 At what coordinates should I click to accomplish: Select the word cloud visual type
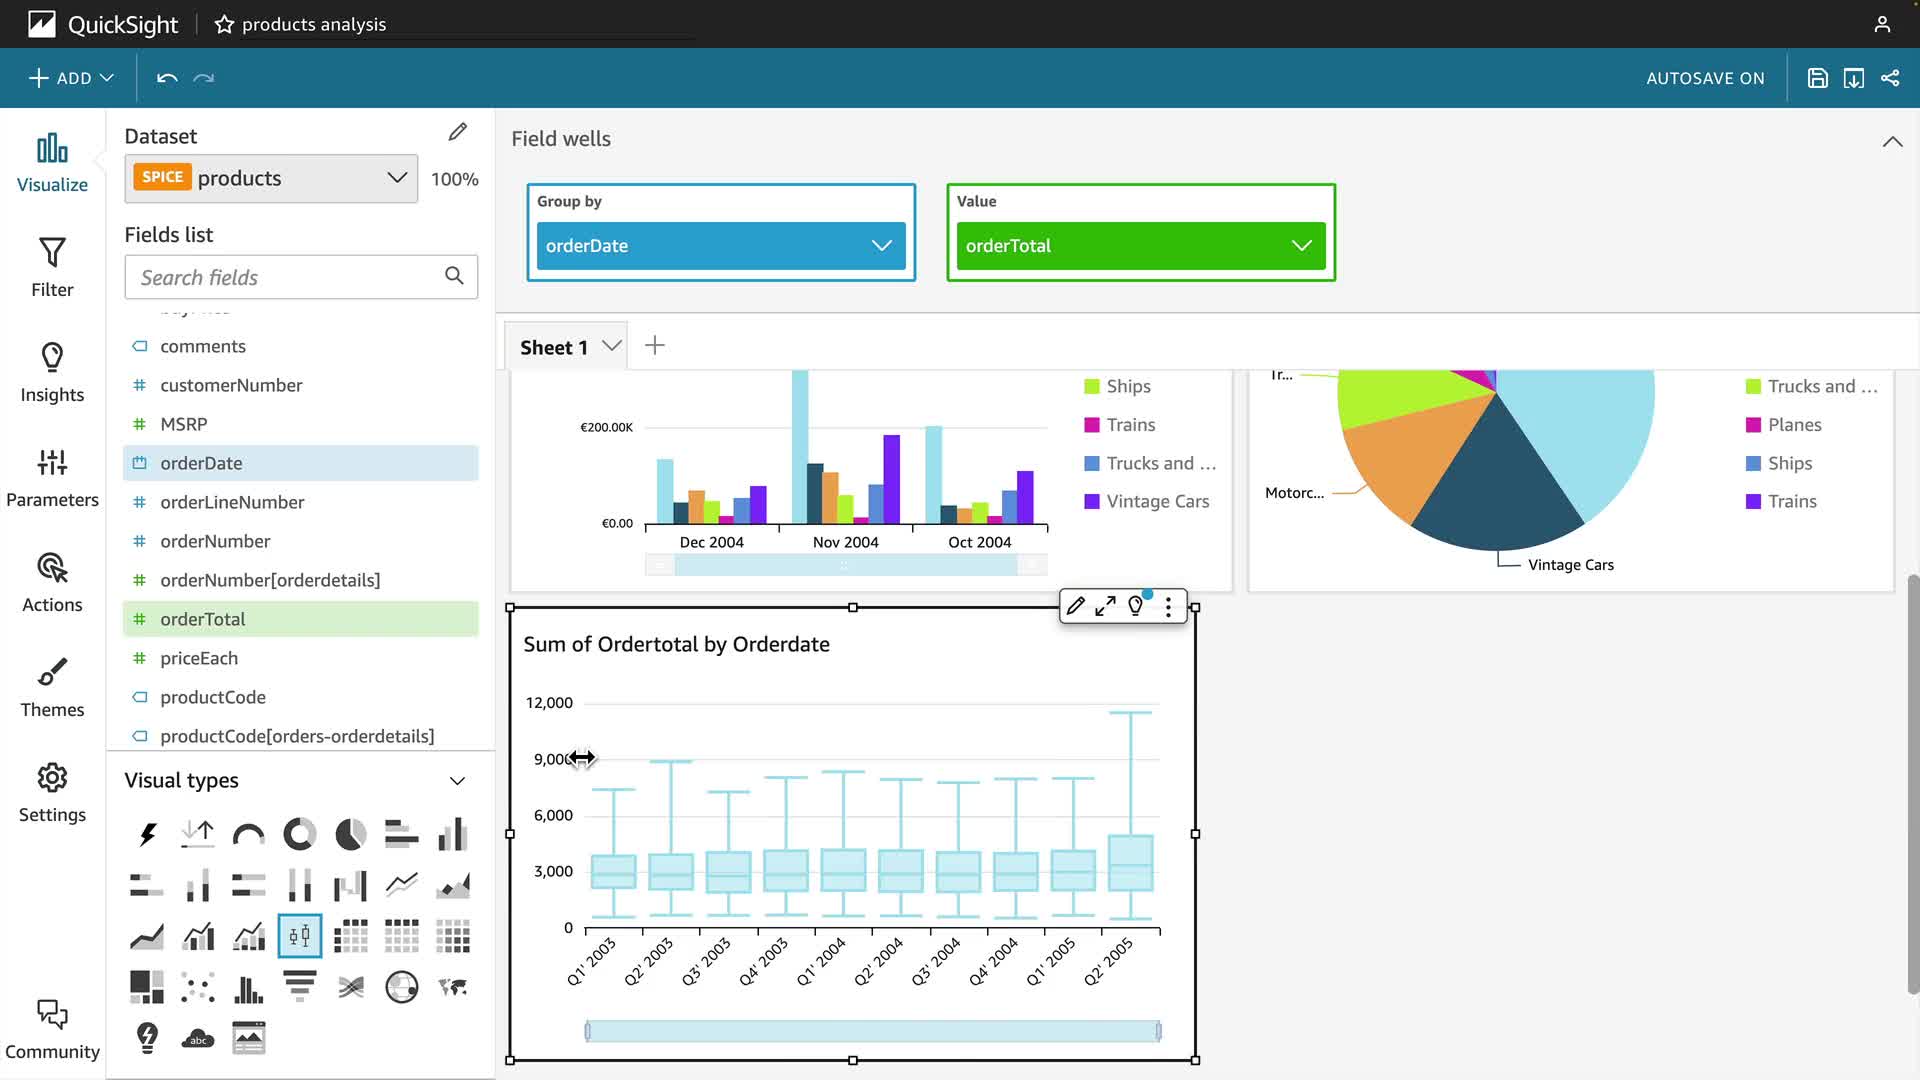point(198,1038)
